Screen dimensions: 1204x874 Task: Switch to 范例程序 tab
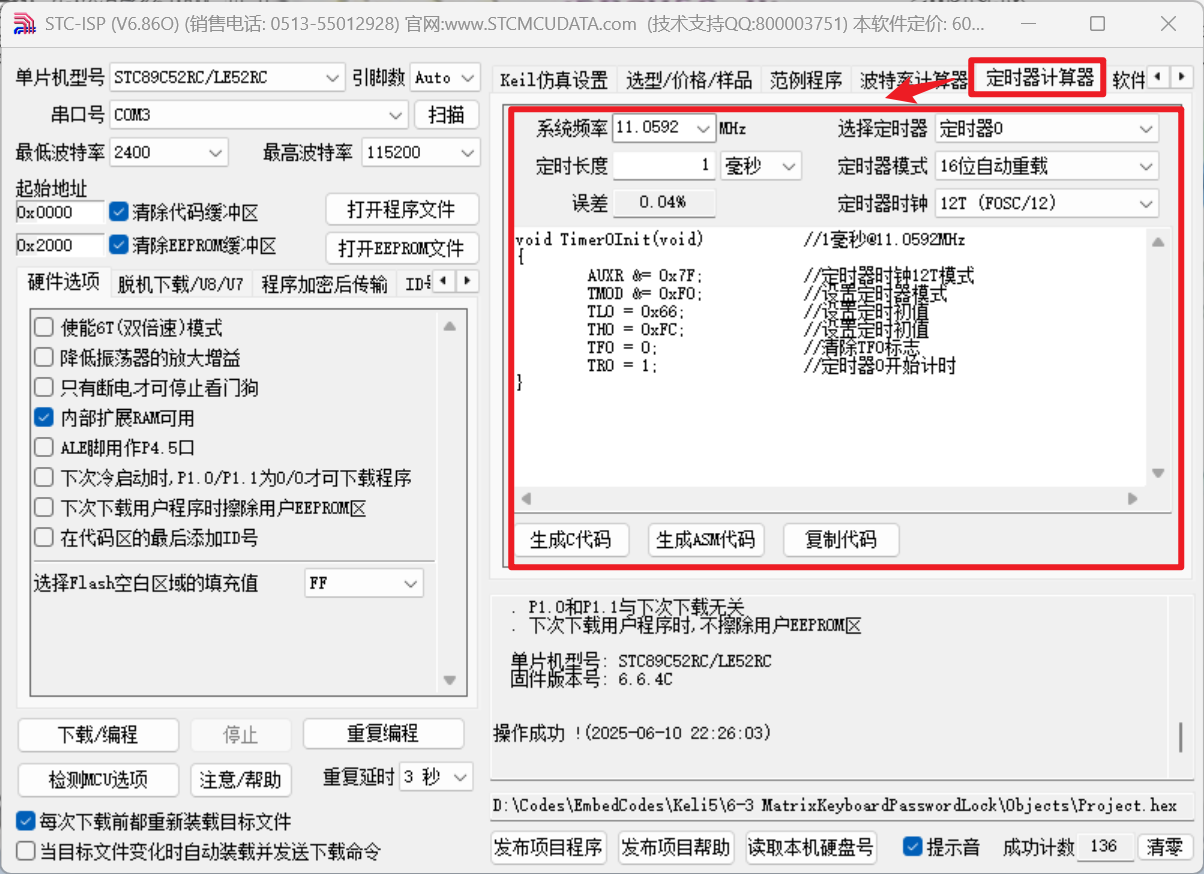806,80
